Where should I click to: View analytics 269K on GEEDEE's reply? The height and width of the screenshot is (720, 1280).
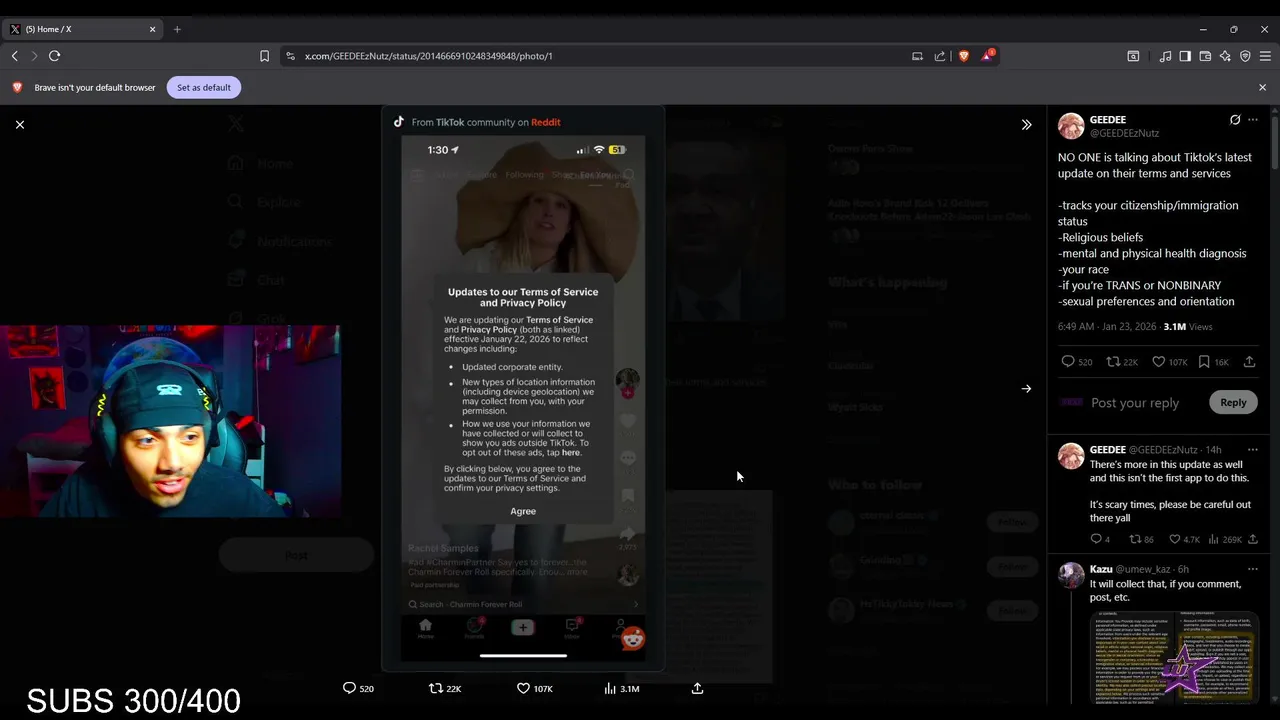pos(1225,540)
